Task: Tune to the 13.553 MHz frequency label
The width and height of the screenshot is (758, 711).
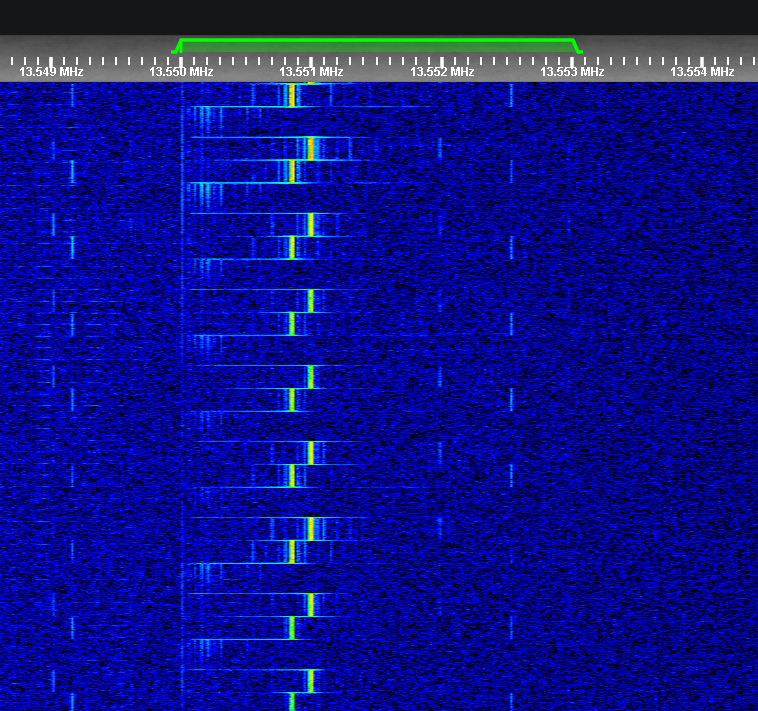Action: pyautogui.click(x=572, y=72)
